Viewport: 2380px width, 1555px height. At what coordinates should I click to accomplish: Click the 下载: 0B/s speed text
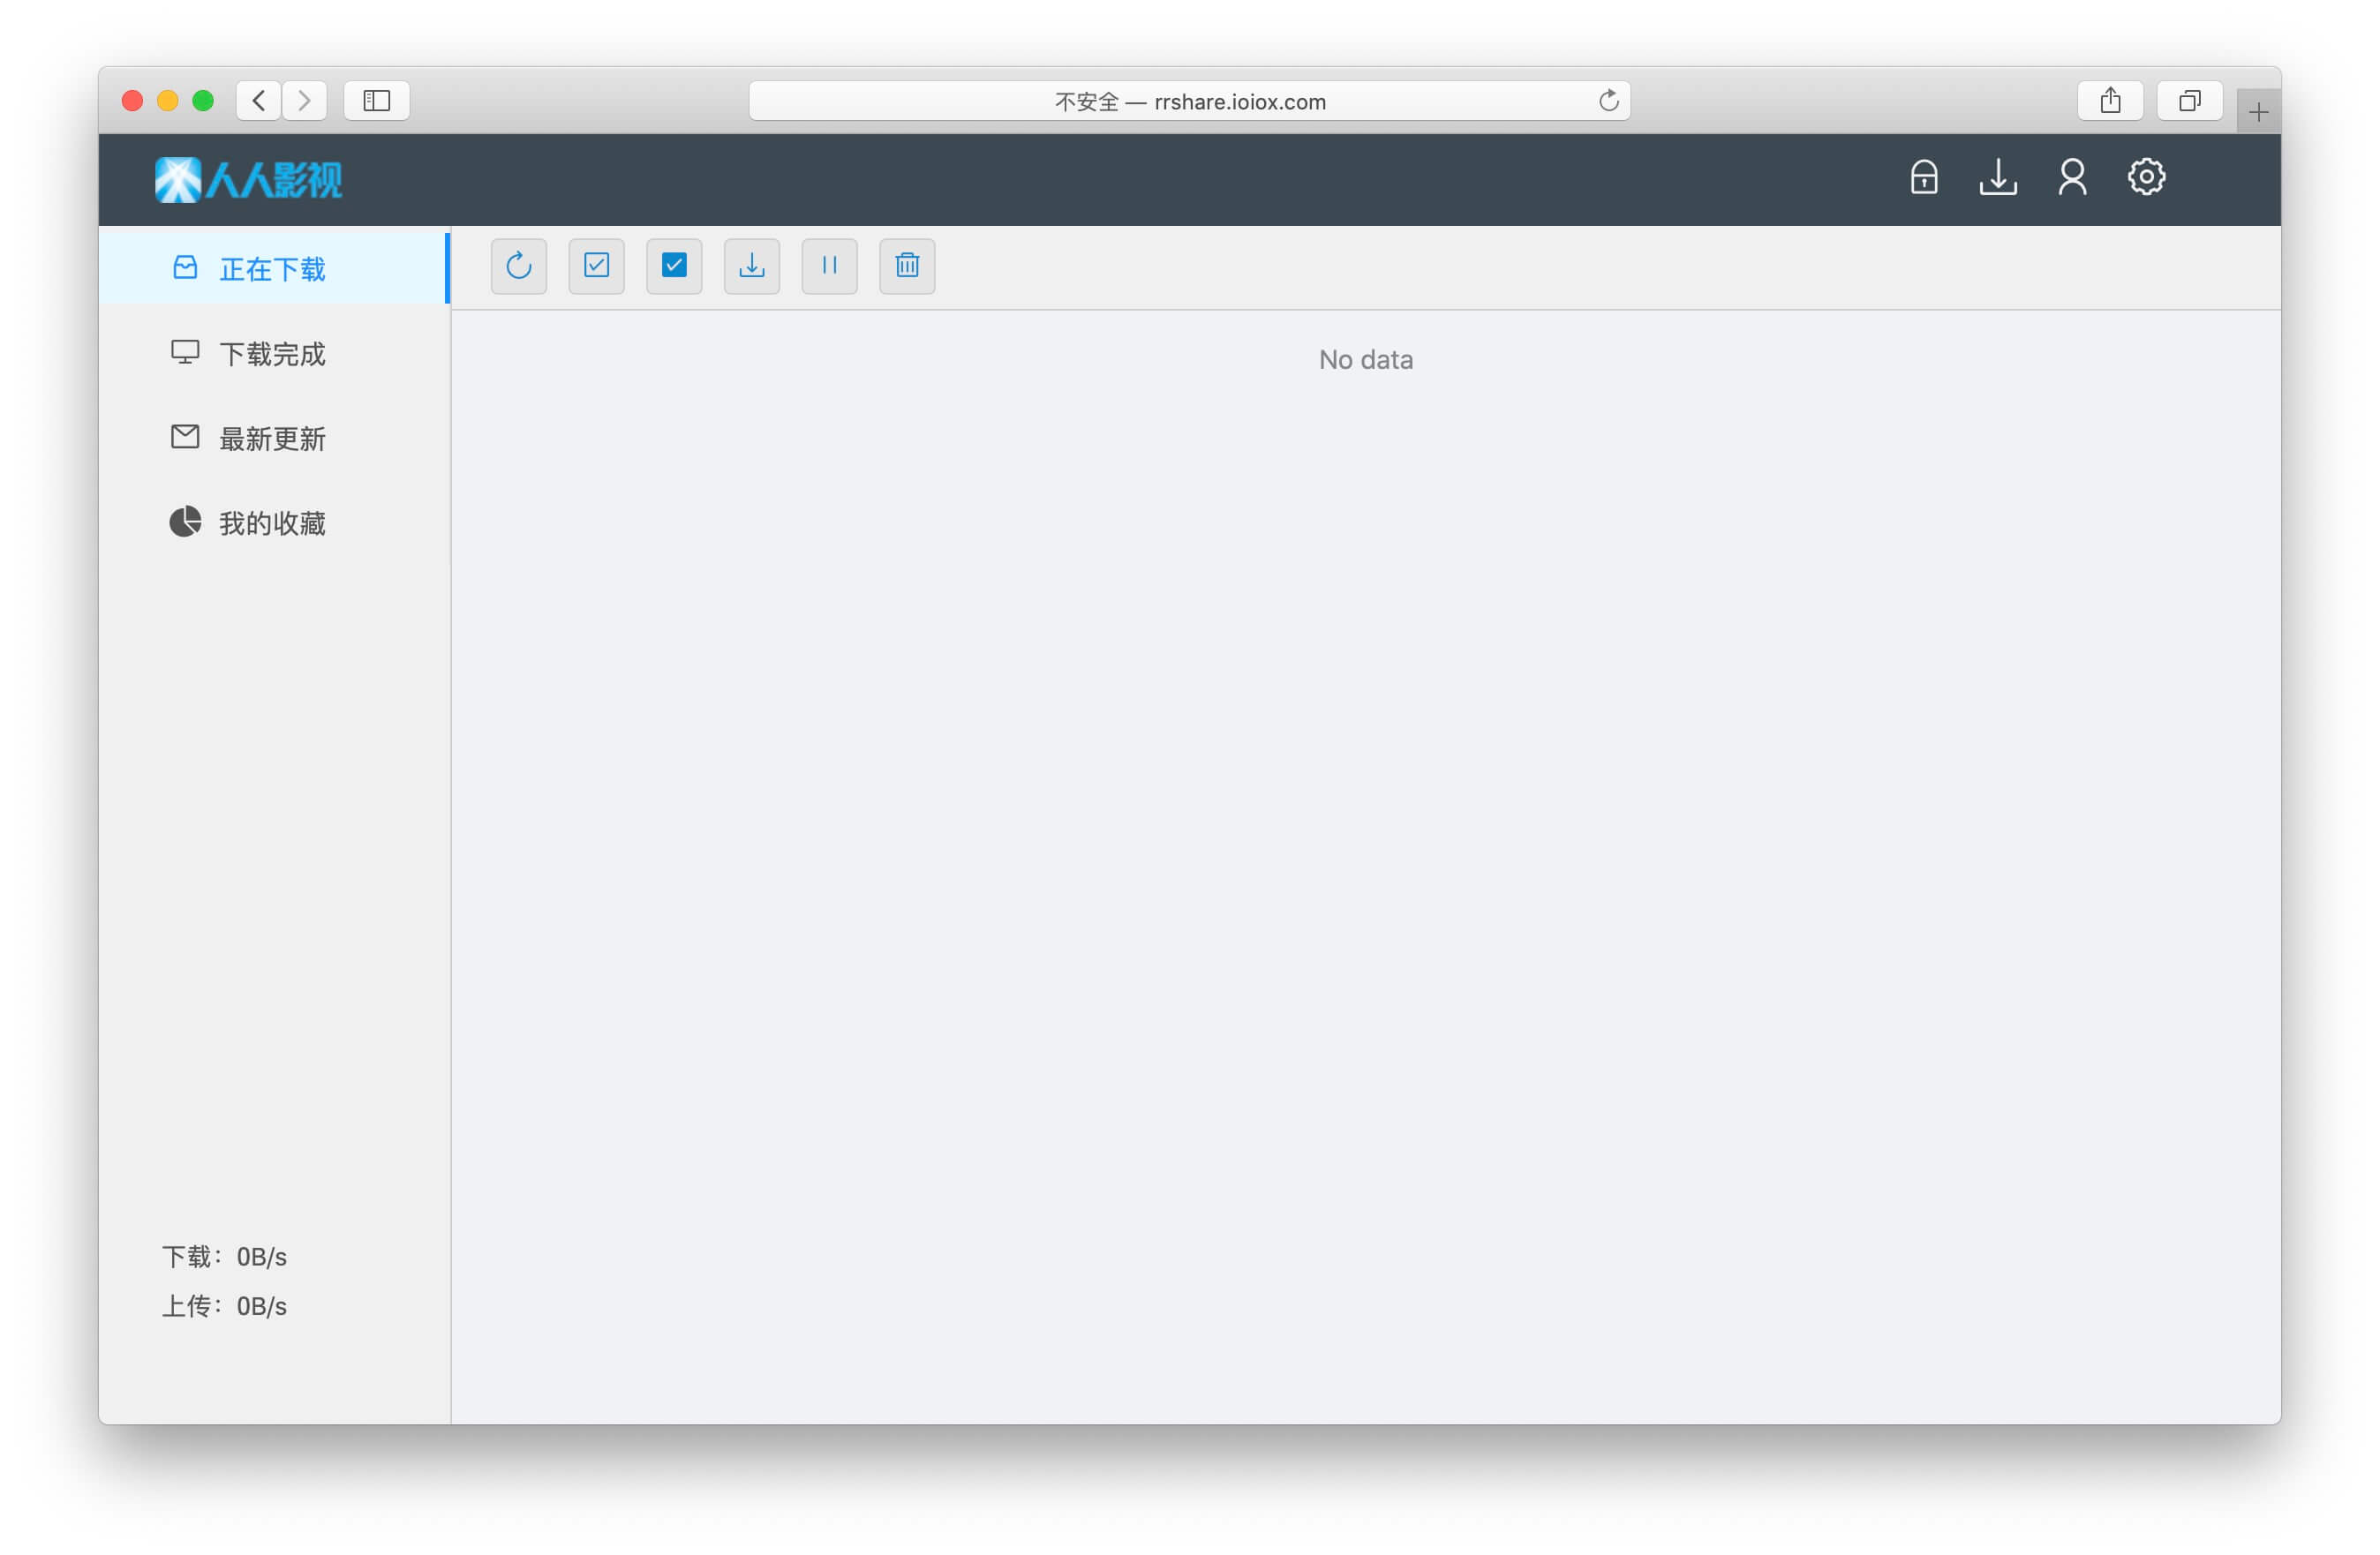[x=225, y=1256]
